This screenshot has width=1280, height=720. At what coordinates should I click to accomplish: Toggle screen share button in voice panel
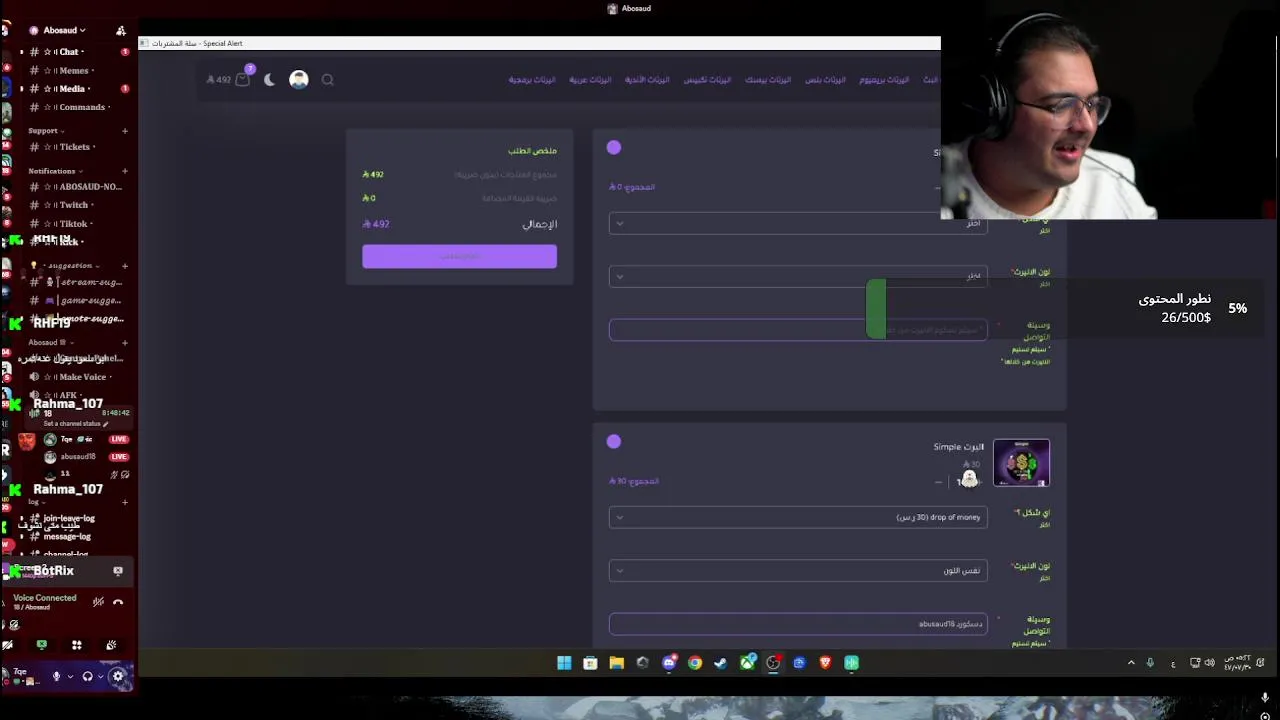[x=42, y=645]
